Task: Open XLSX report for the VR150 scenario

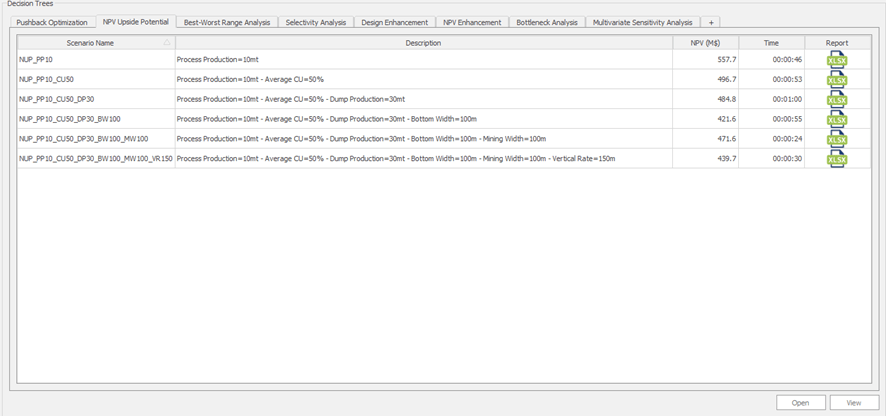Action: (x=836, y=158)
